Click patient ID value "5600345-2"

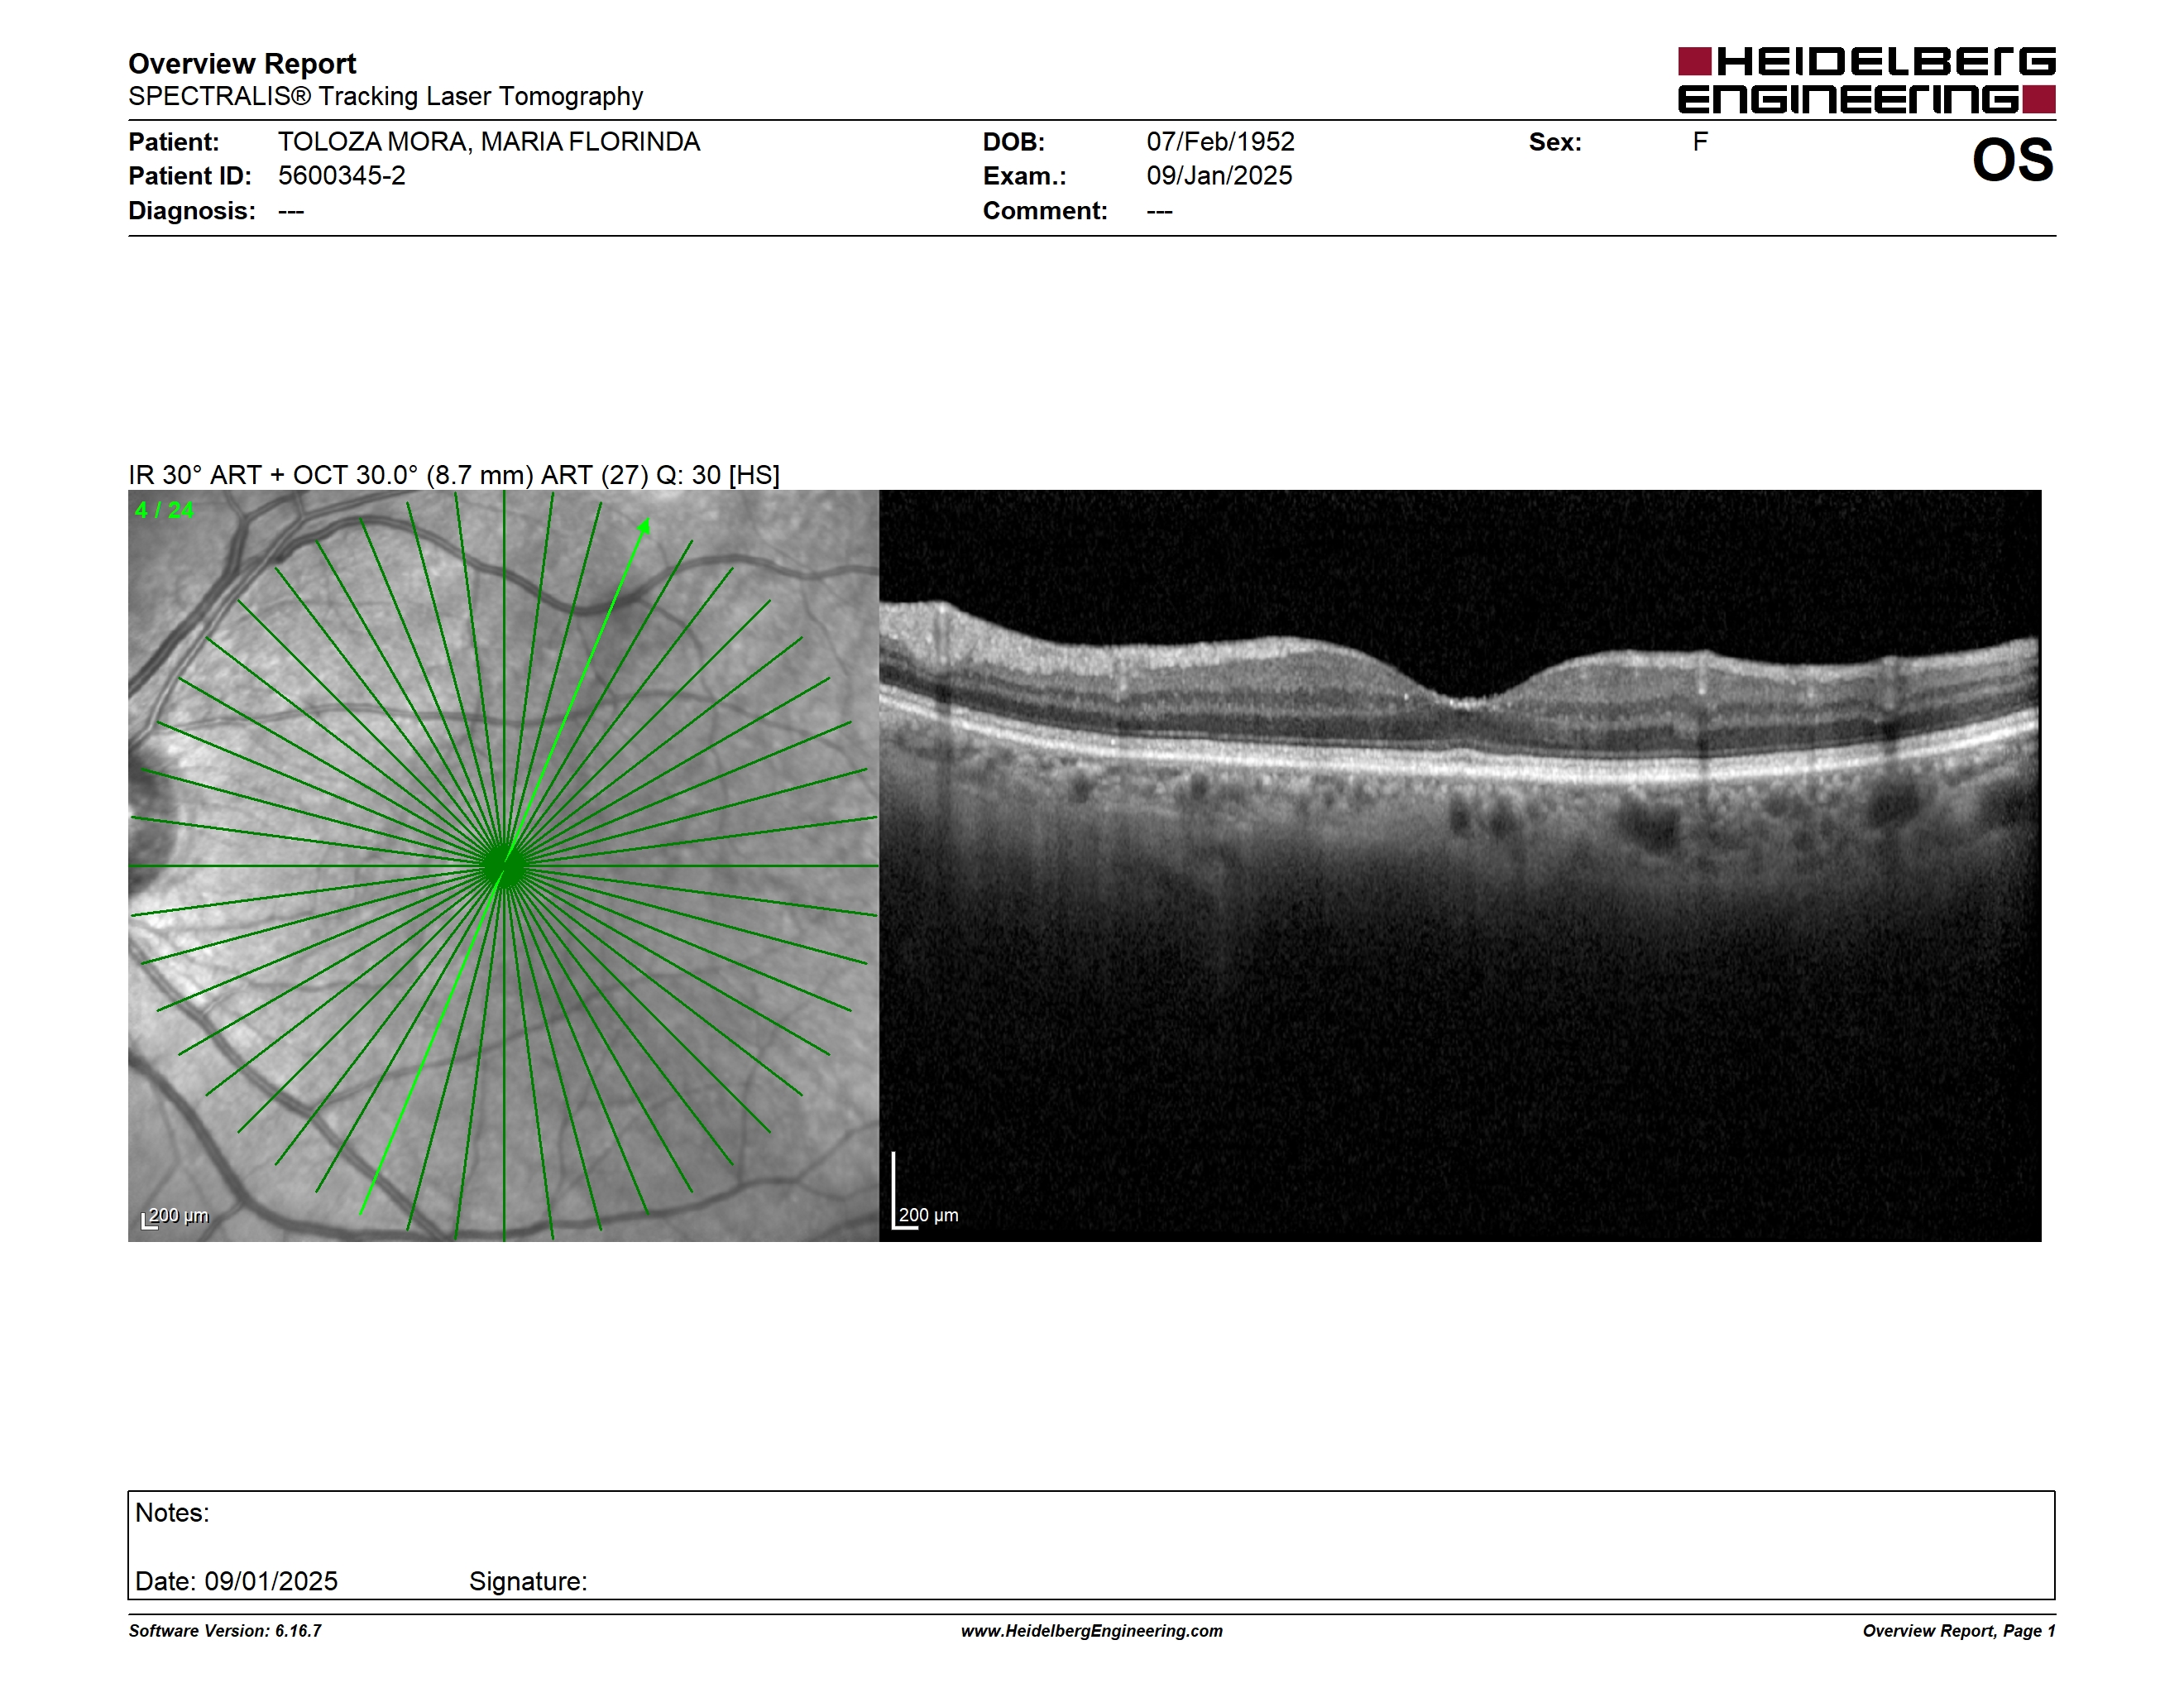click(x=342, y=176)
